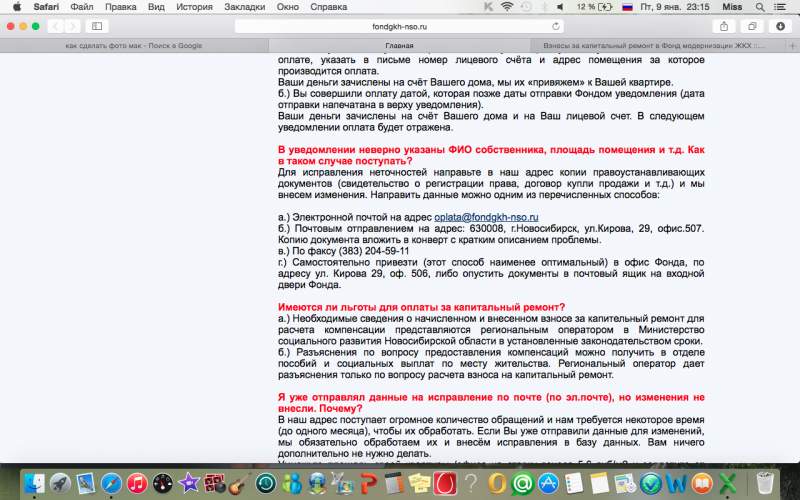
Task: Open the Закладки menu
Action: pos(244,7)
